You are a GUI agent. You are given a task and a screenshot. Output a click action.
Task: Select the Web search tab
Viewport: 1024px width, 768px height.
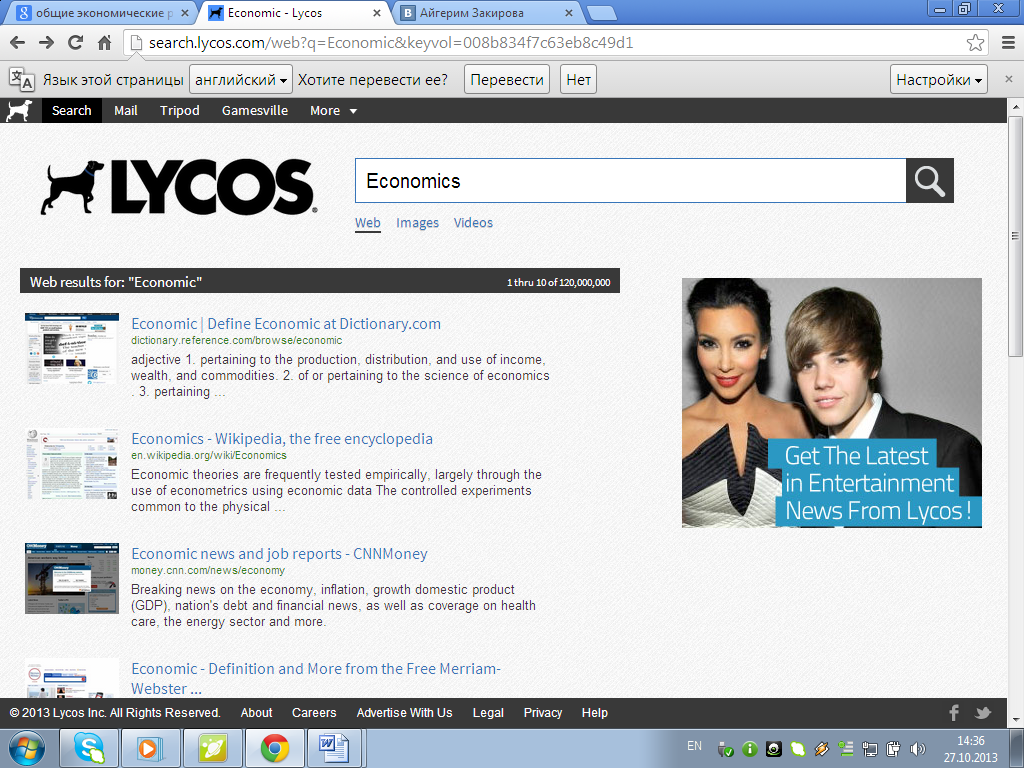coord(368,223)
